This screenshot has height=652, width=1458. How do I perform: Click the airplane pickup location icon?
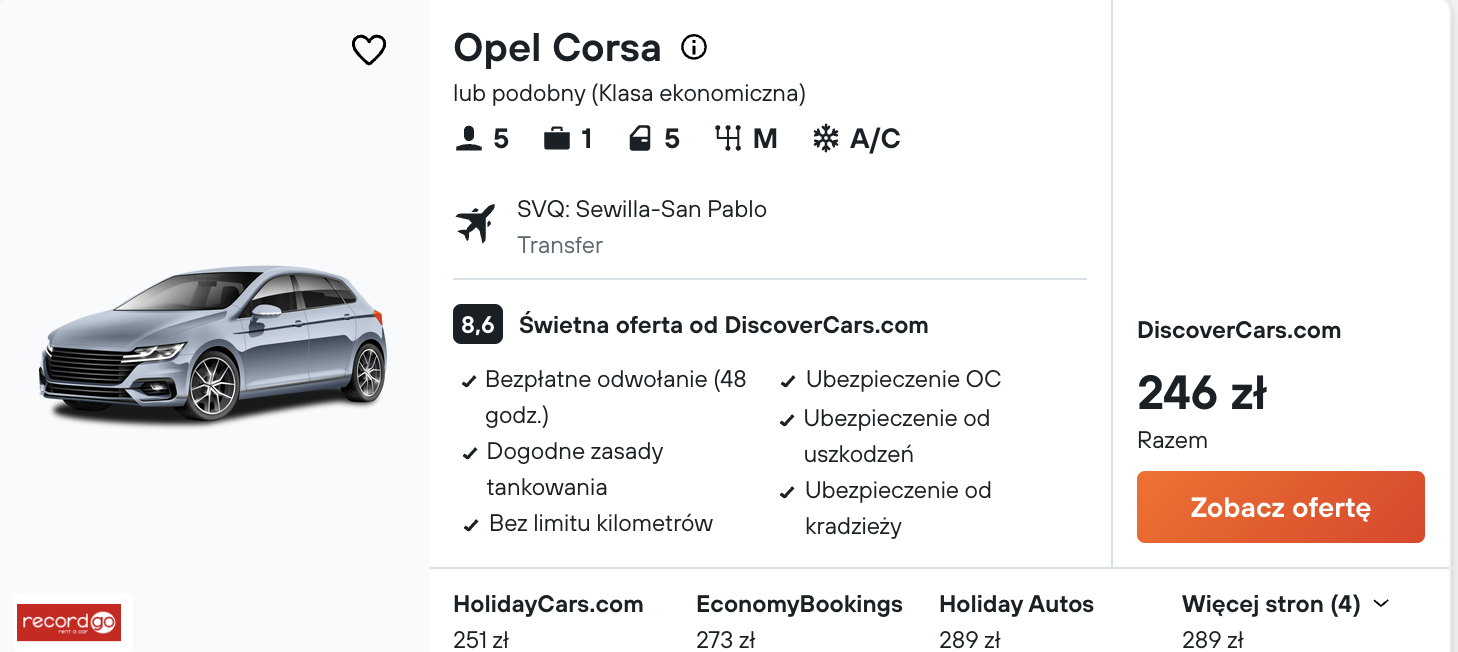tap(476, 223)
